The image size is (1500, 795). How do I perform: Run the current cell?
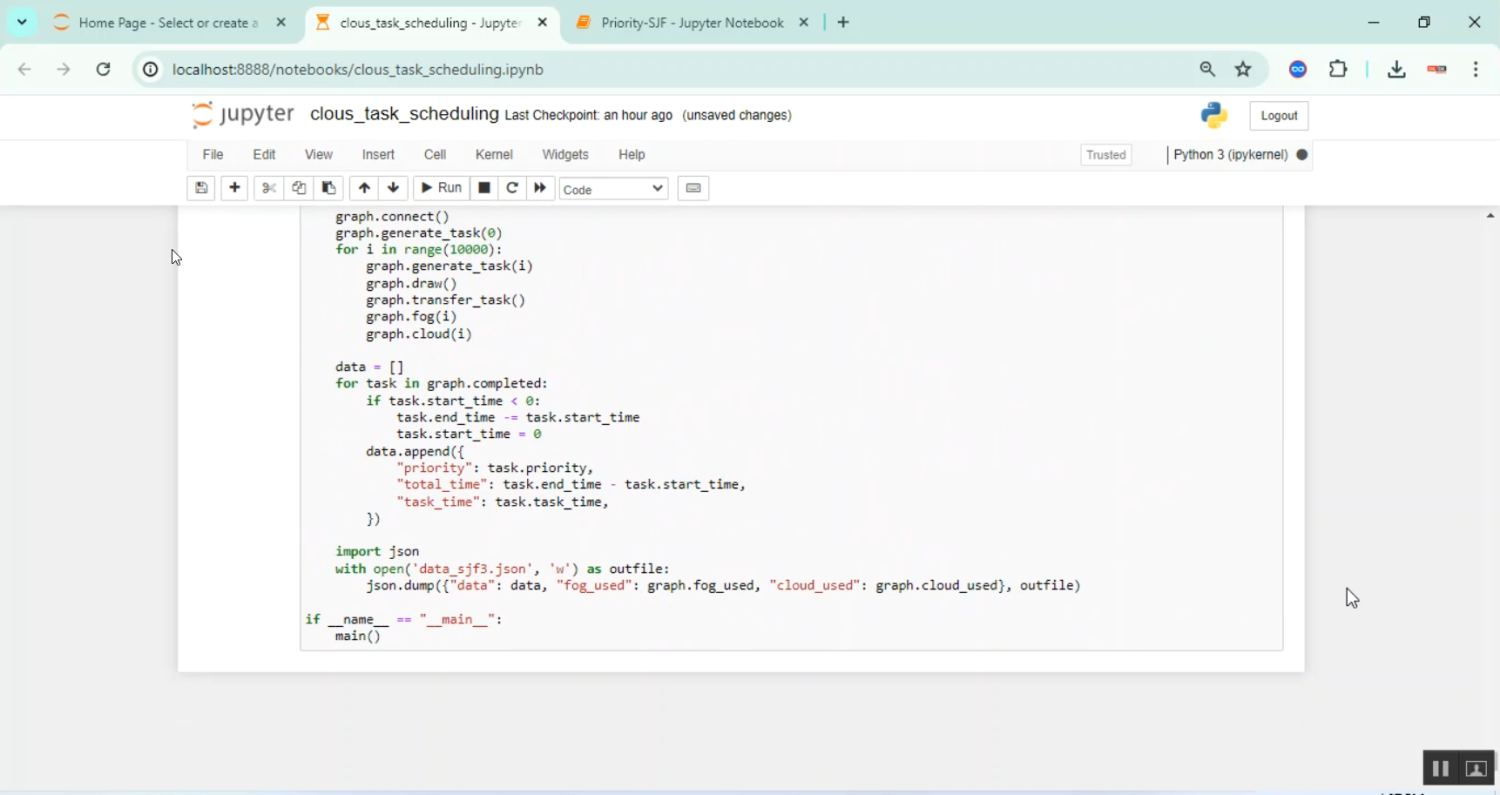click(x=440, y=188)
